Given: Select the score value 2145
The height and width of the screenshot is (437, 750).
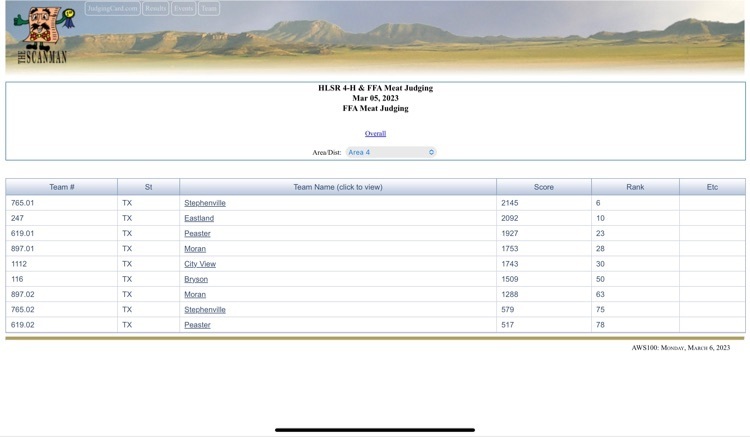Looking at the screenshot, I should point(510,203).
